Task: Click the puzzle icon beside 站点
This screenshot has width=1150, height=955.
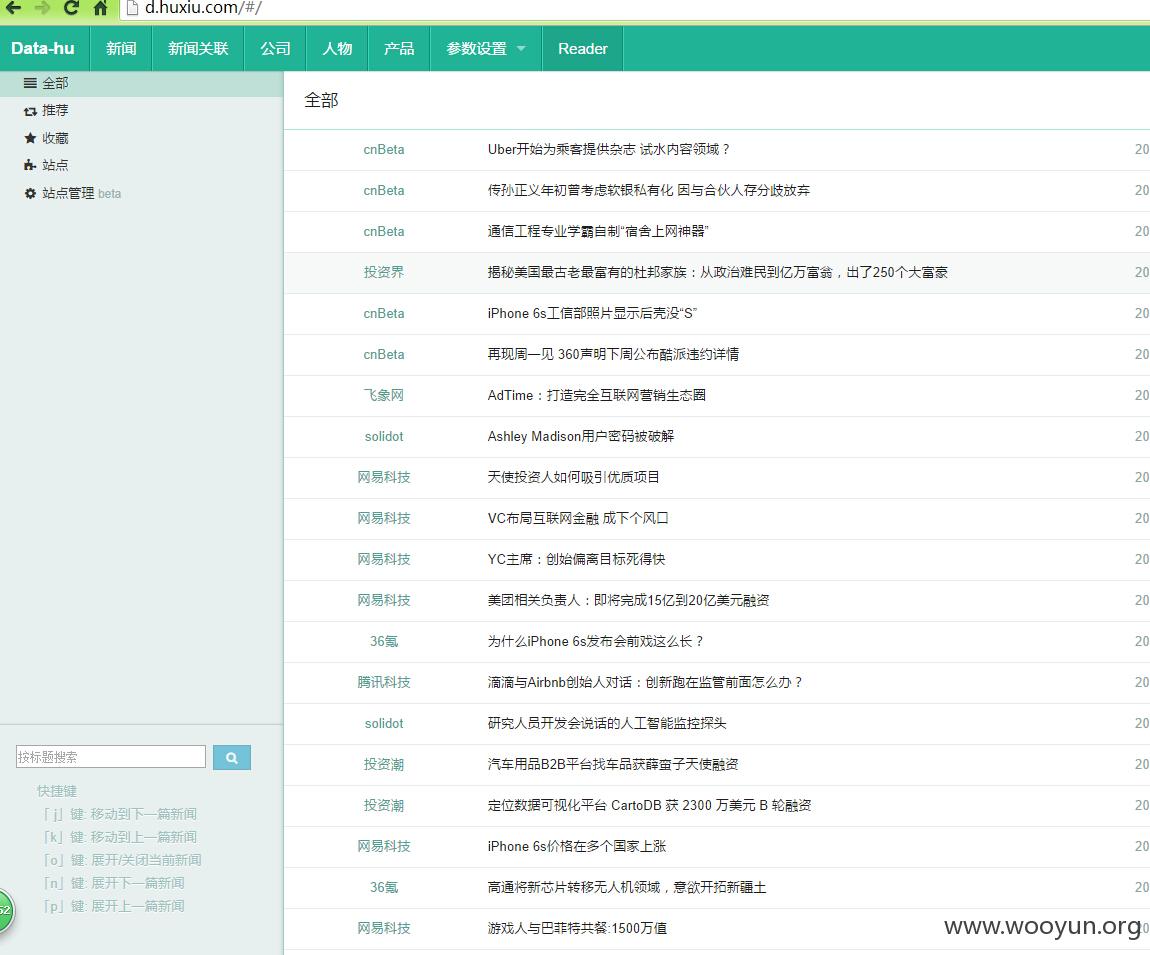Action: [30, 165]
